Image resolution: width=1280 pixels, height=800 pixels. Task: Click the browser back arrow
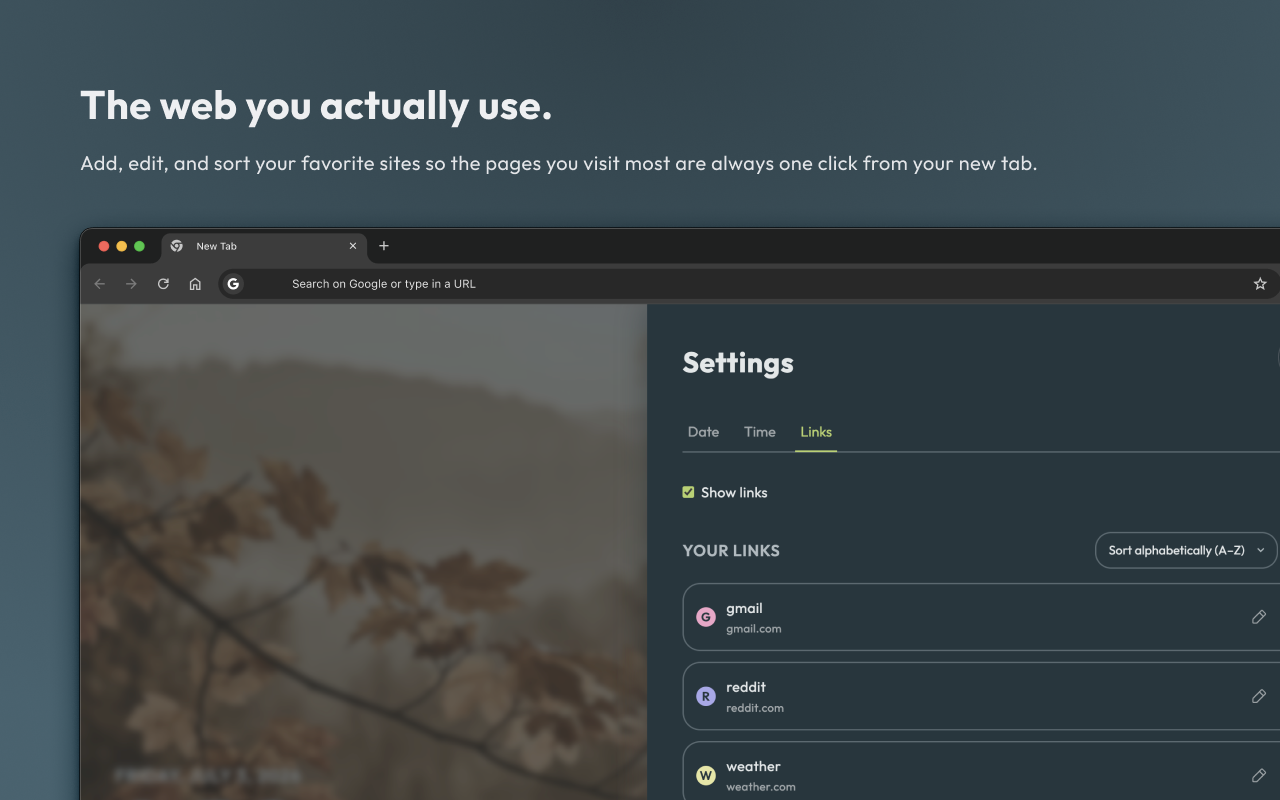click(x=100, y=284)
